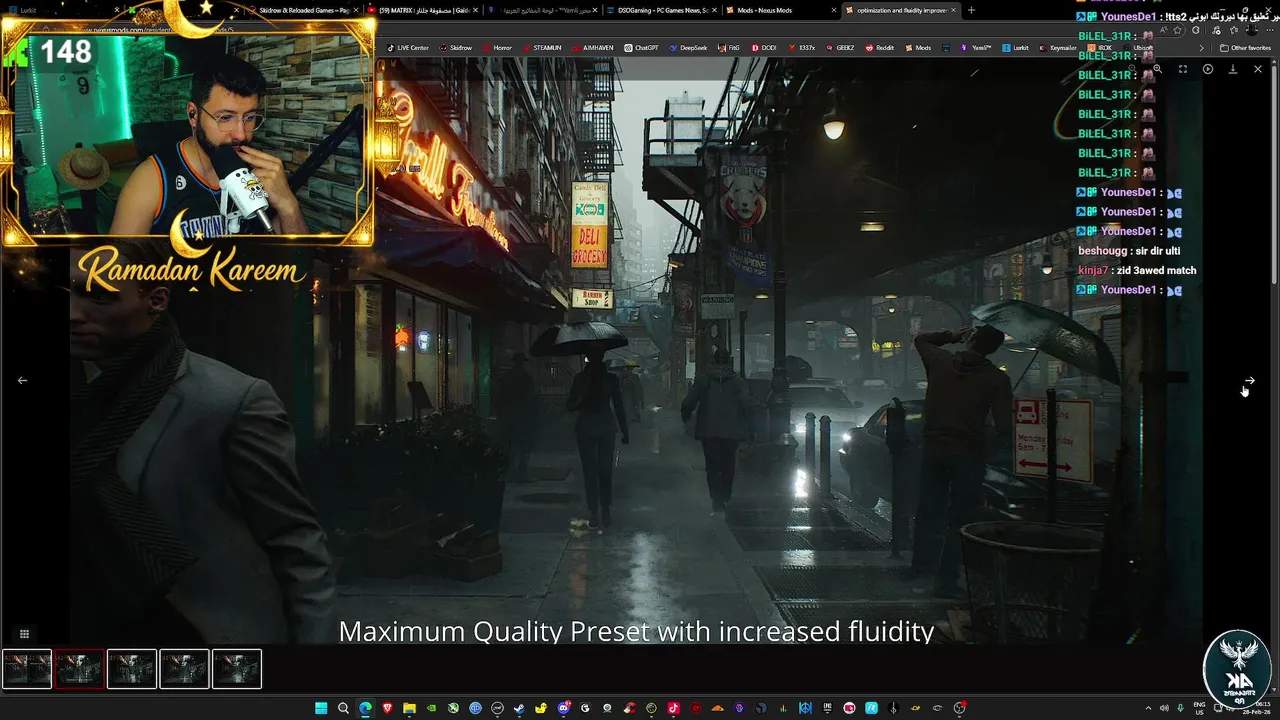
Task: Open Steam from the taskbar
Action: tap(519, 708)
